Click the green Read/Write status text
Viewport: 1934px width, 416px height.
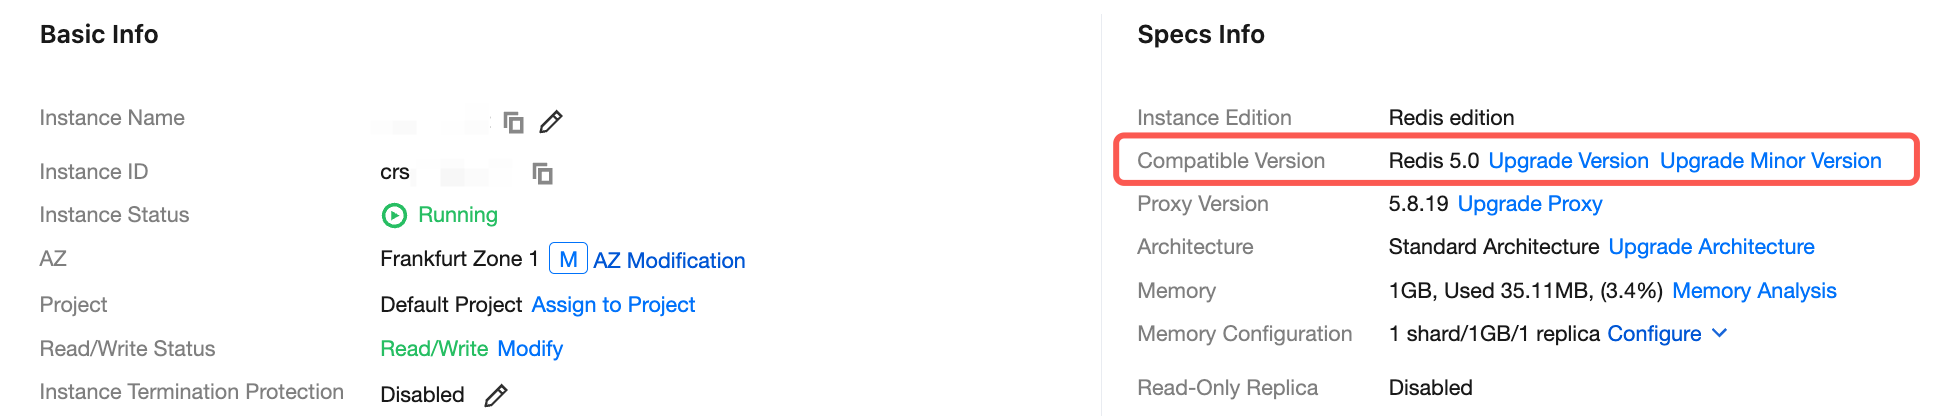click(434, 349)
